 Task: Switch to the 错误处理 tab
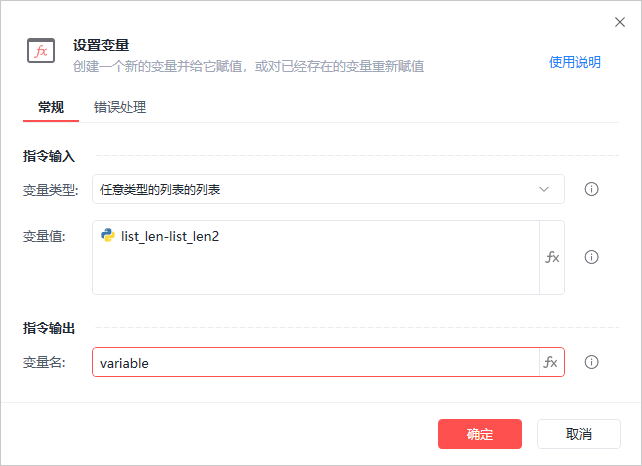(120, 107)
